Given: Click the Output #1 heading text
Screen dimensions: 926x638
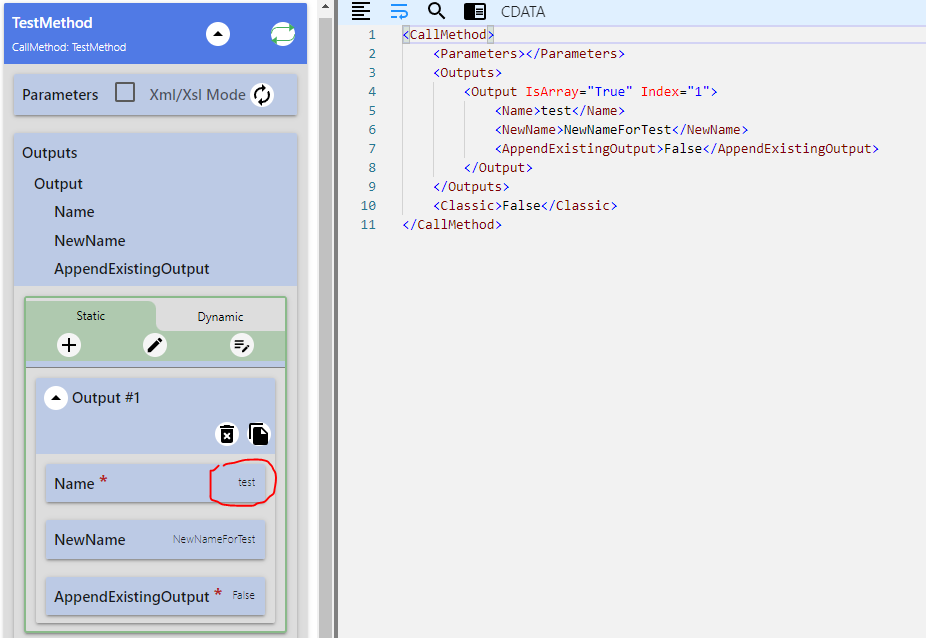Looking at the screenshot, I should coord(106,398).
